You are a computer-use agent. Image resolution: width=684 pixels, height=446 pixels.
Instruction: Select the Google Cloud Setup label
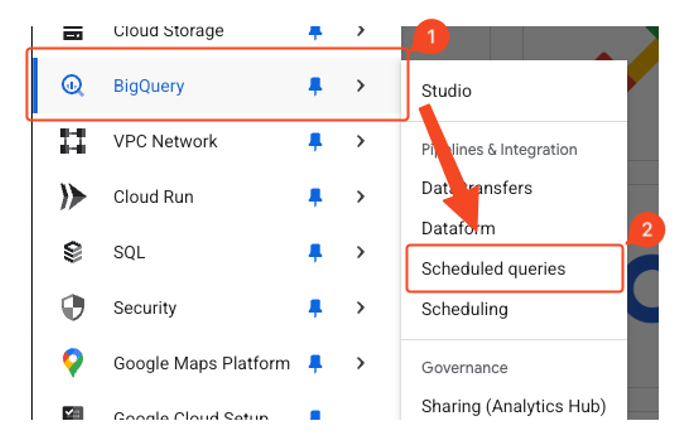[x=191, y=415]
